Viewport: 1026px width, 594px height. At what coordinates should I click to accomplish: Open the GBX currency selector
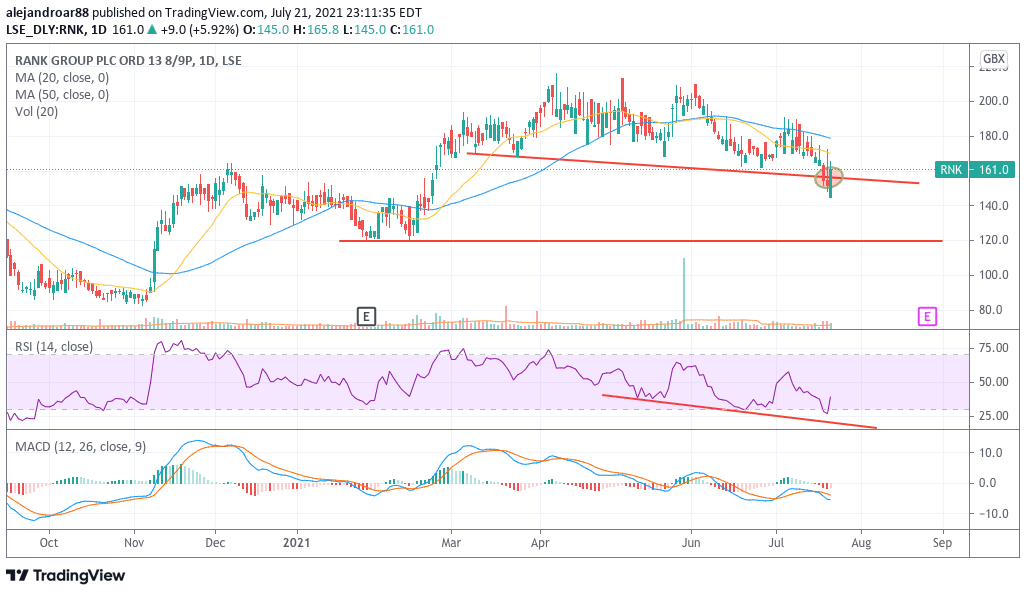point(993,59)
